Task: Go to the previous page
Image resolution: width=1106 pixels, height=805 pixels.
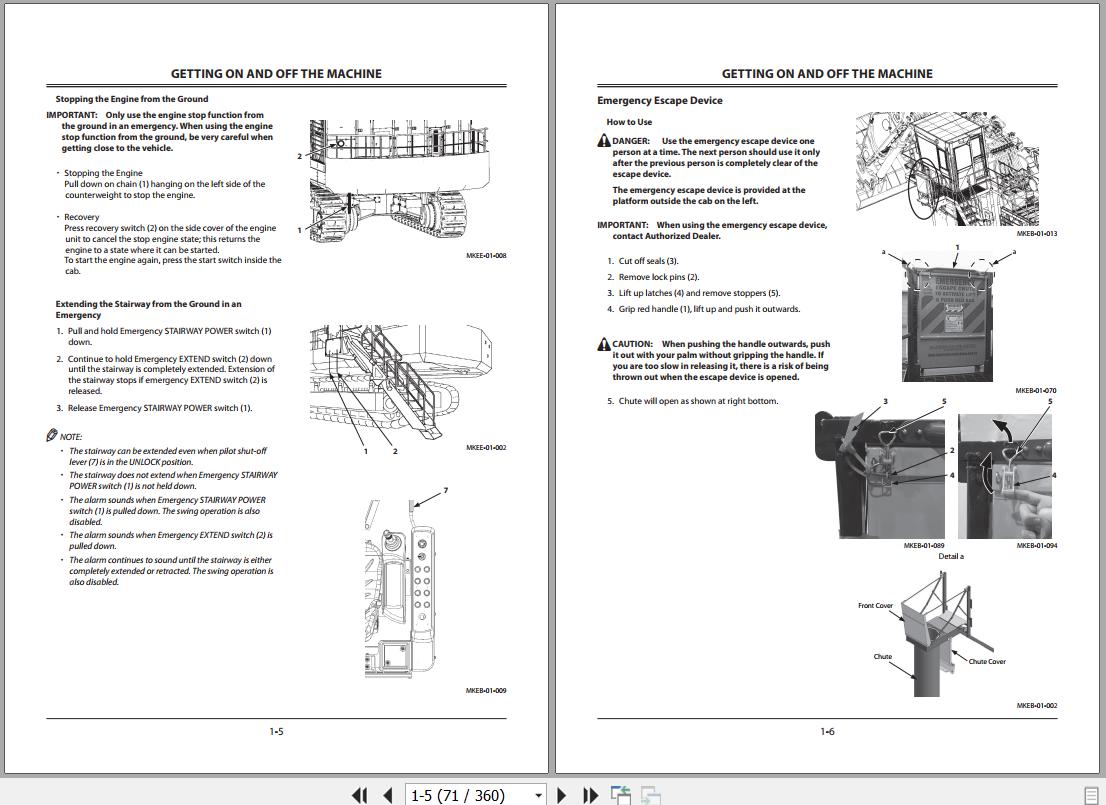Action: 387,795
